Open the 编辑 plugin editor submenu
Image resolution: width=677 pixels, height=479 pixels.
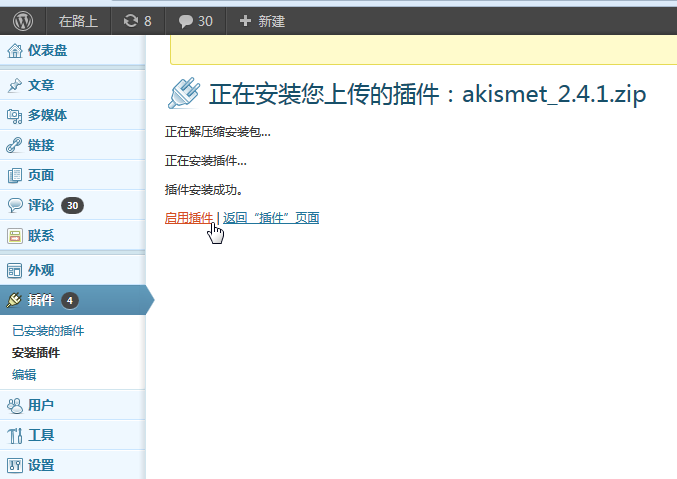click(x=24, y=374)
